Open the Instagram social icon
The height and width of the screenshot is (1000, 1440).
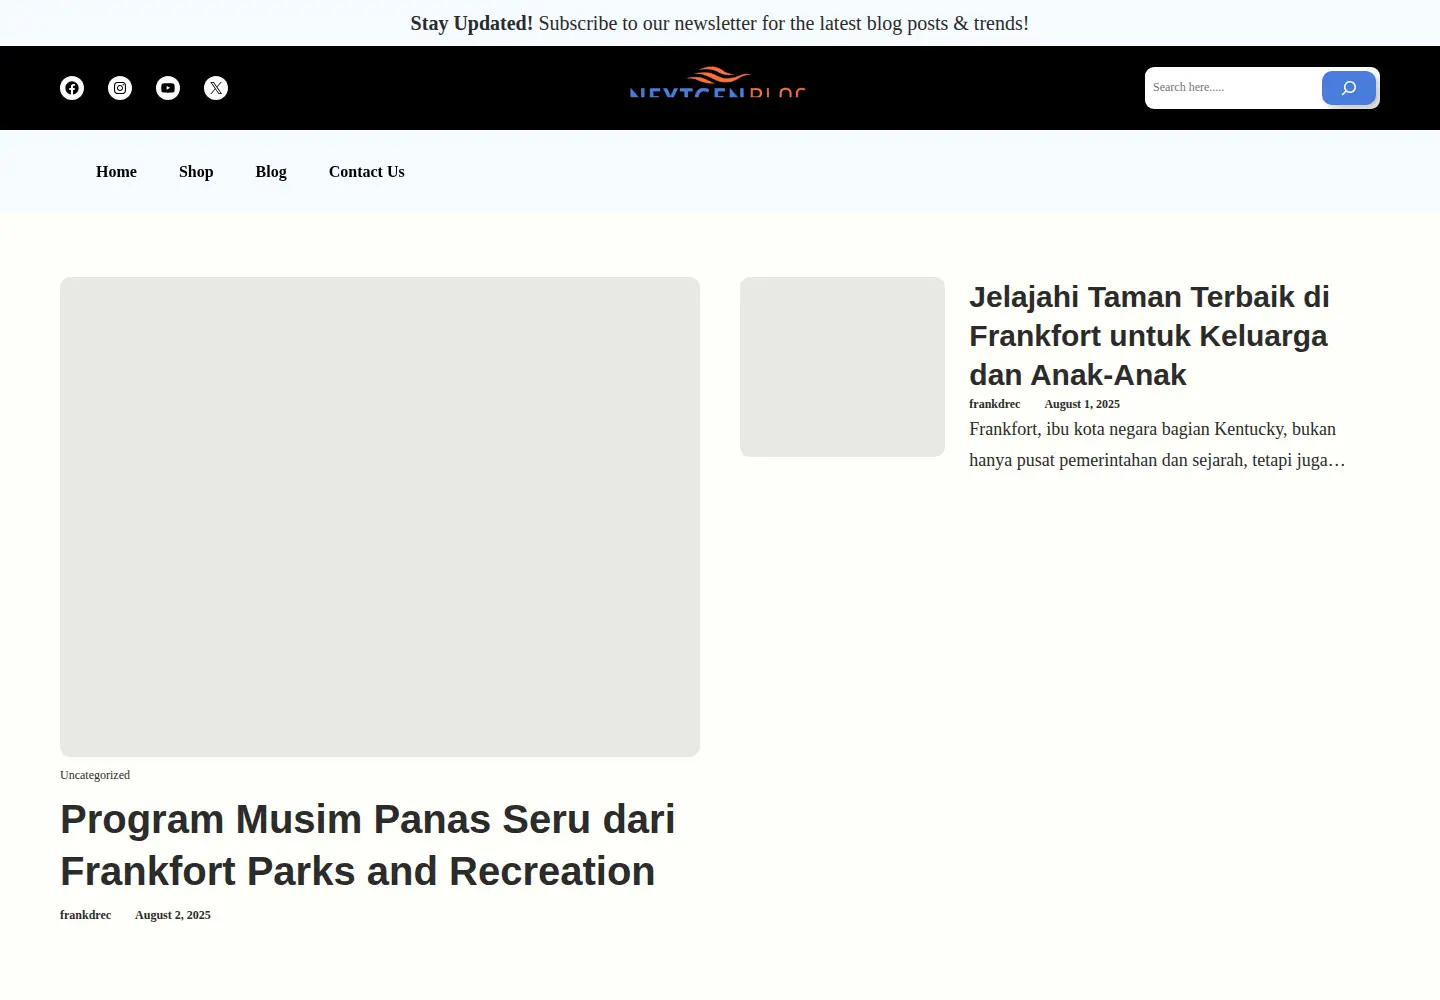[x=120, y=88]
